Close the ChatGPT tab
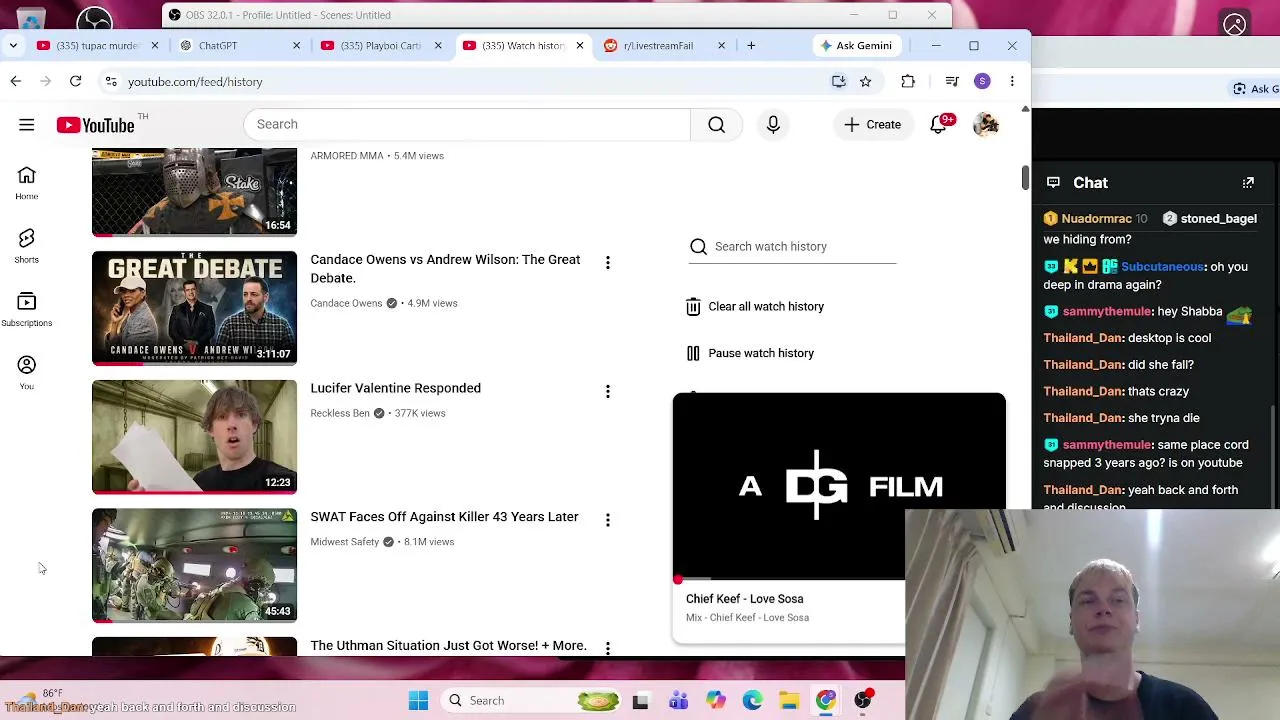The image size is (1280, 720). pos(296,46)
